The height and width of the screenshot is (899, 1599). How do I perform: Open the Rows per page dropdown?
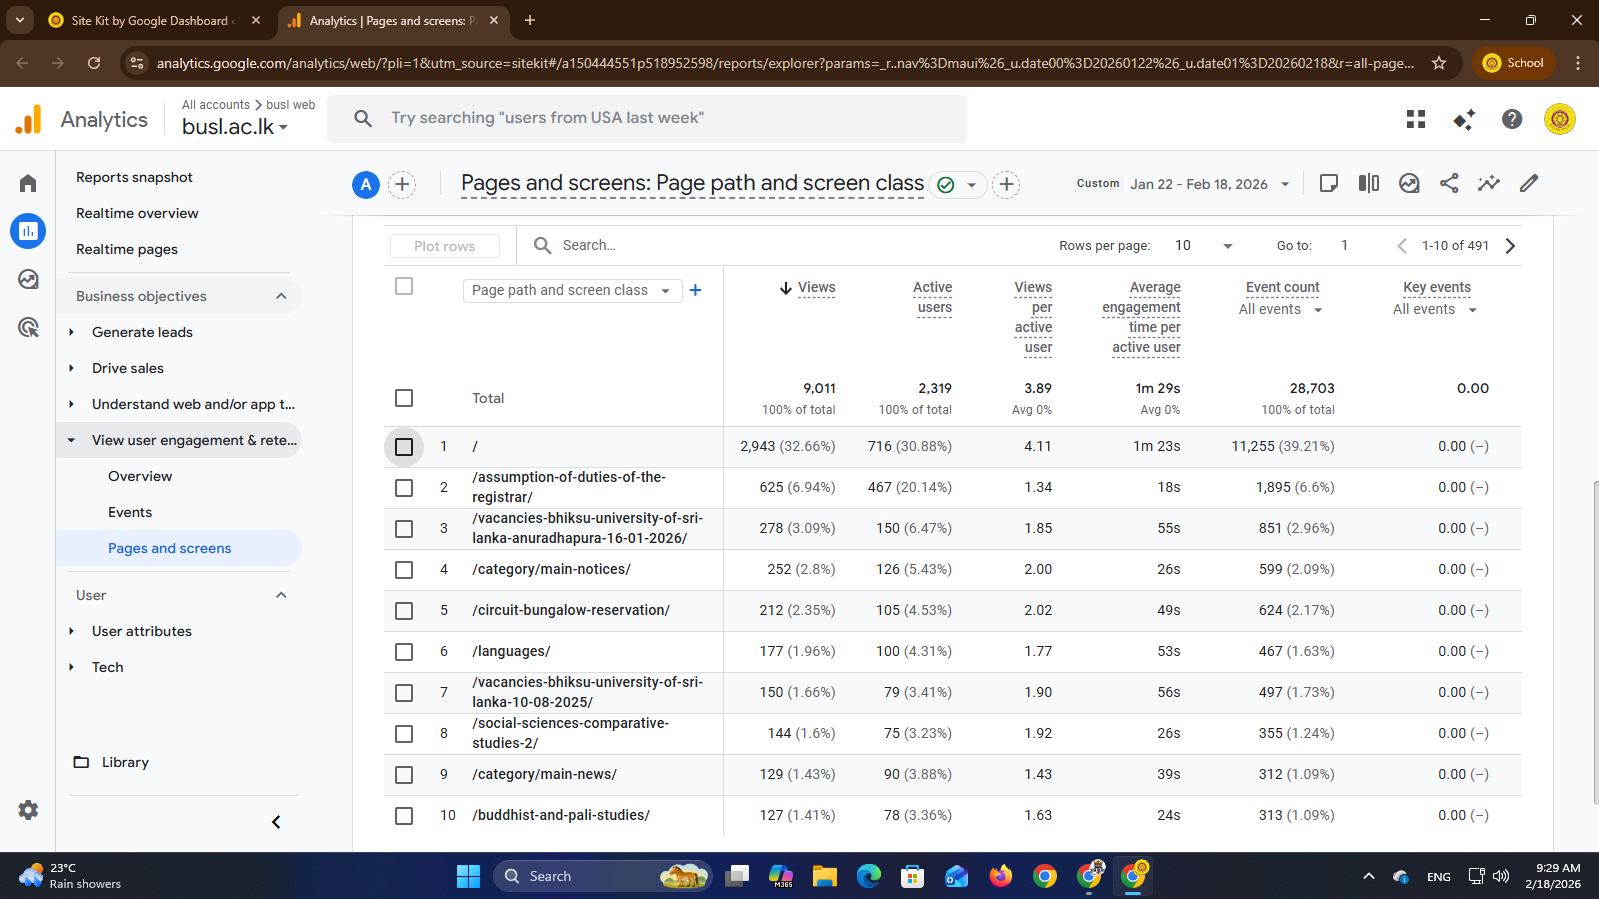coord(1204,246)
